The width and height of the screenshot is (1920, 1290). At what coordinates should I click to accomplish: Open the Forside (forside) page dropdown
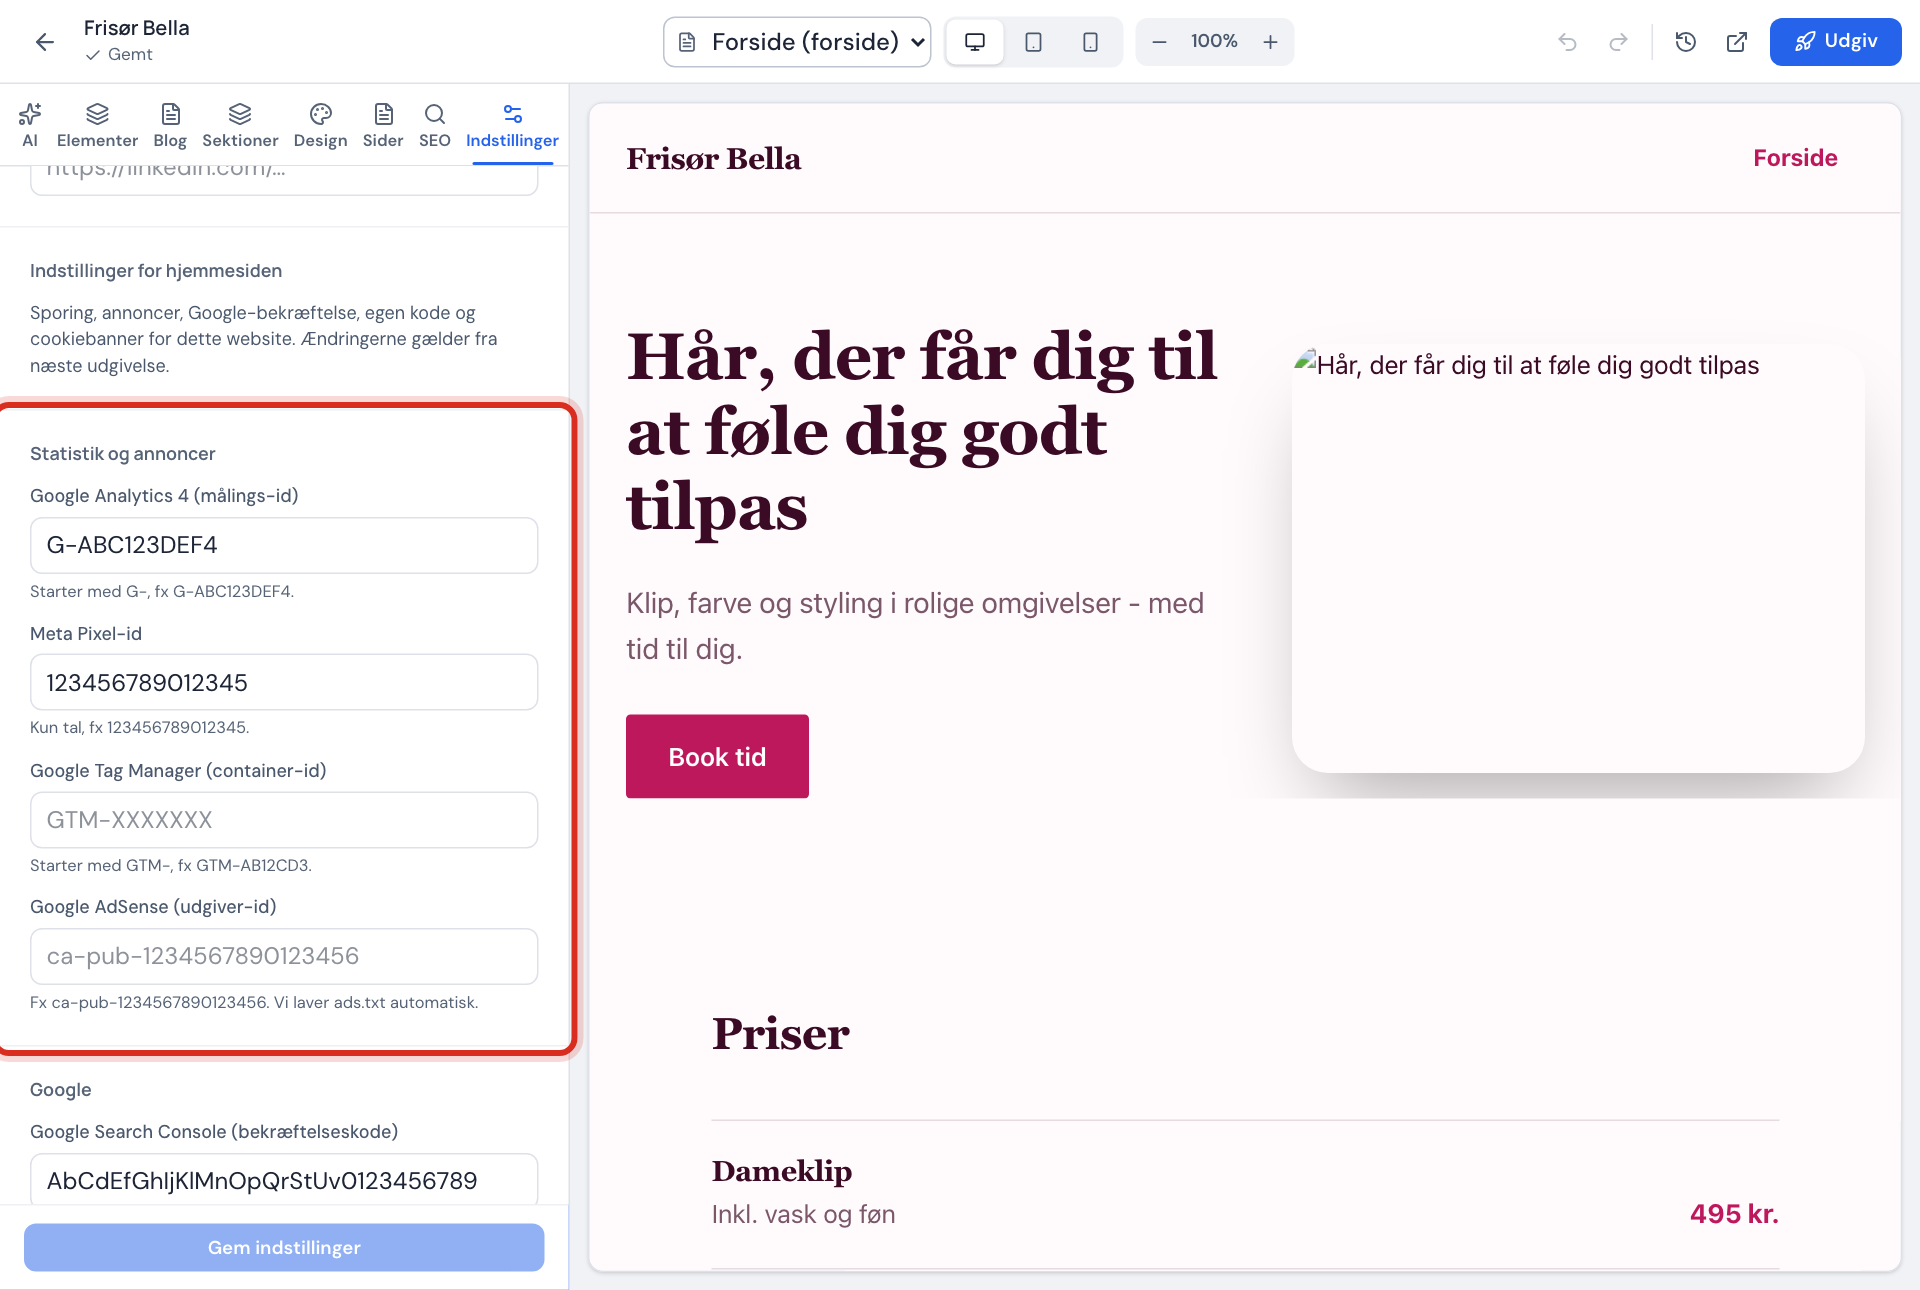click(797, 42)
